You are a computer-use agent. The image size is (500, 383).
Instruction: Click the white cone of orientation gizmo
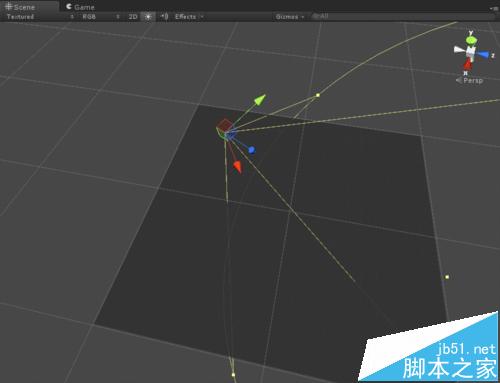[459, 50]
